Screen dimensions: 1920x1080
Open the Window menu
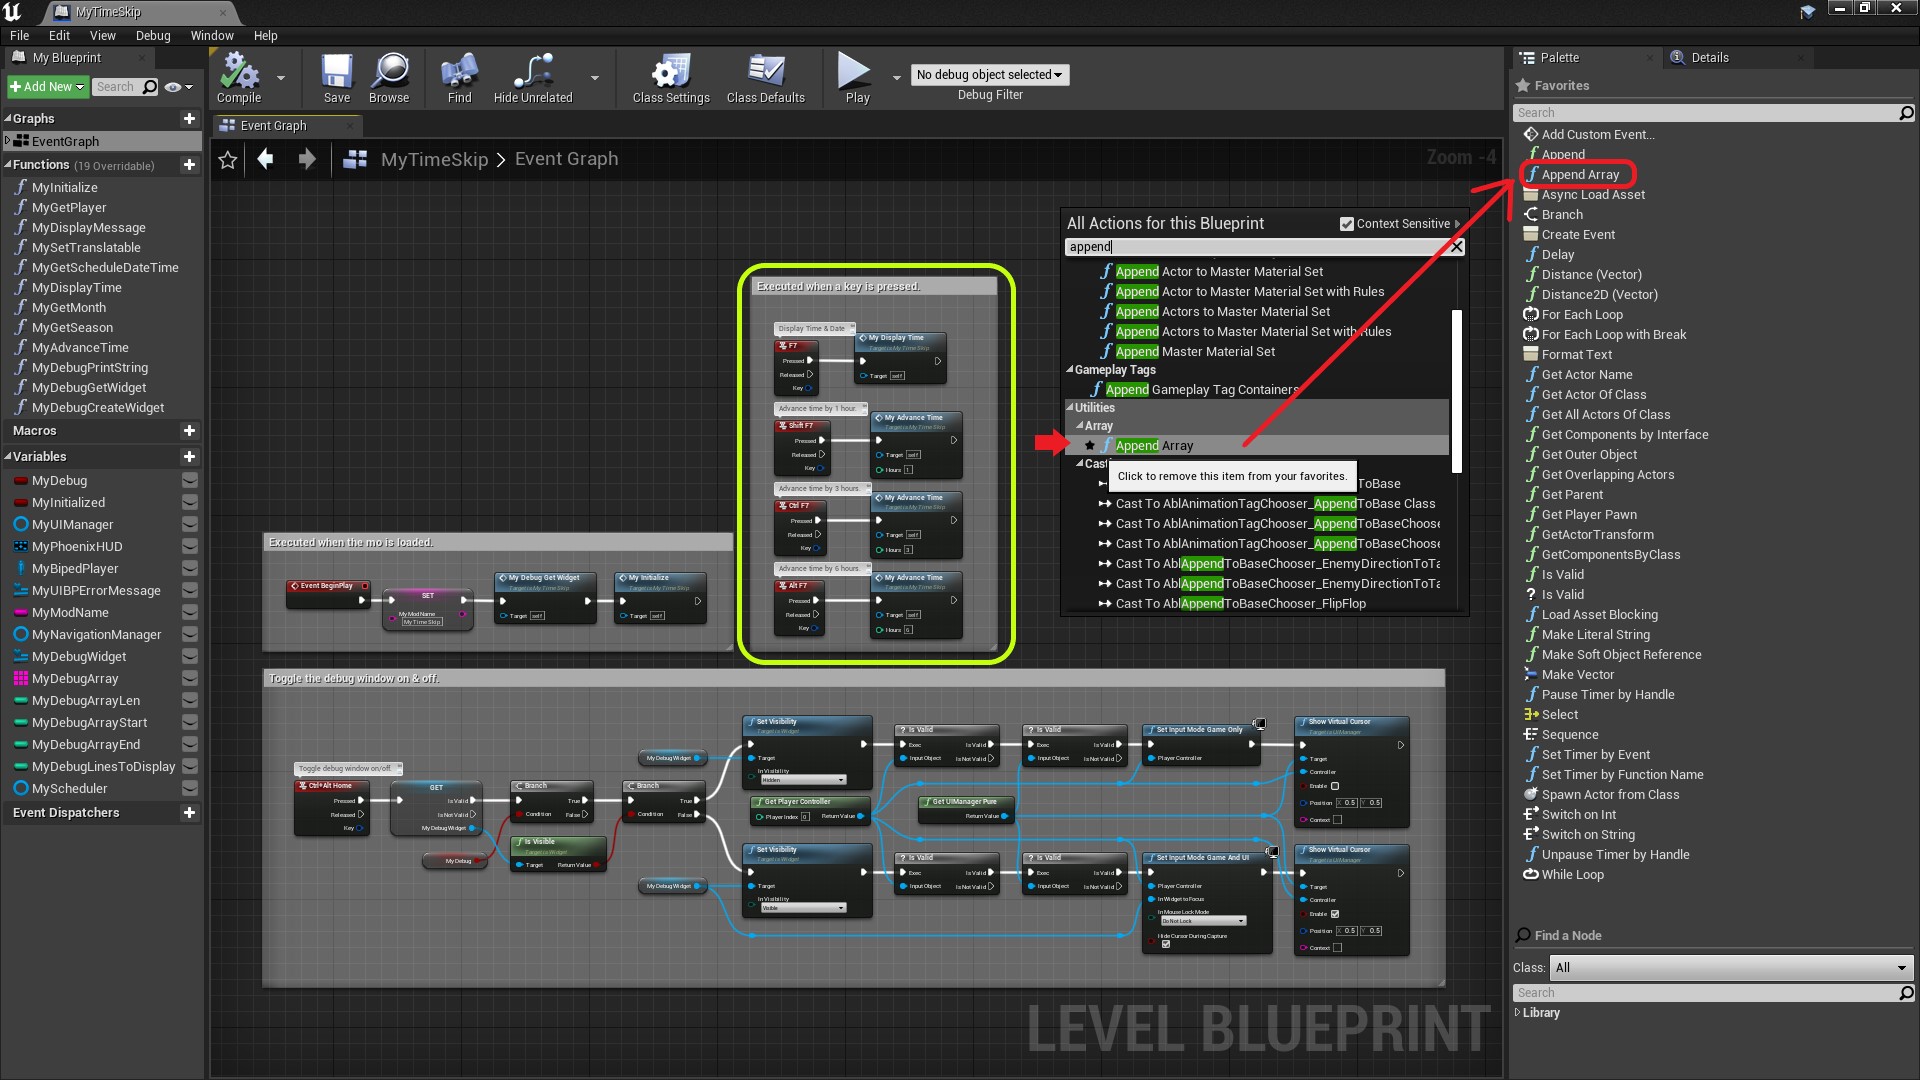(x=212, y=35)
